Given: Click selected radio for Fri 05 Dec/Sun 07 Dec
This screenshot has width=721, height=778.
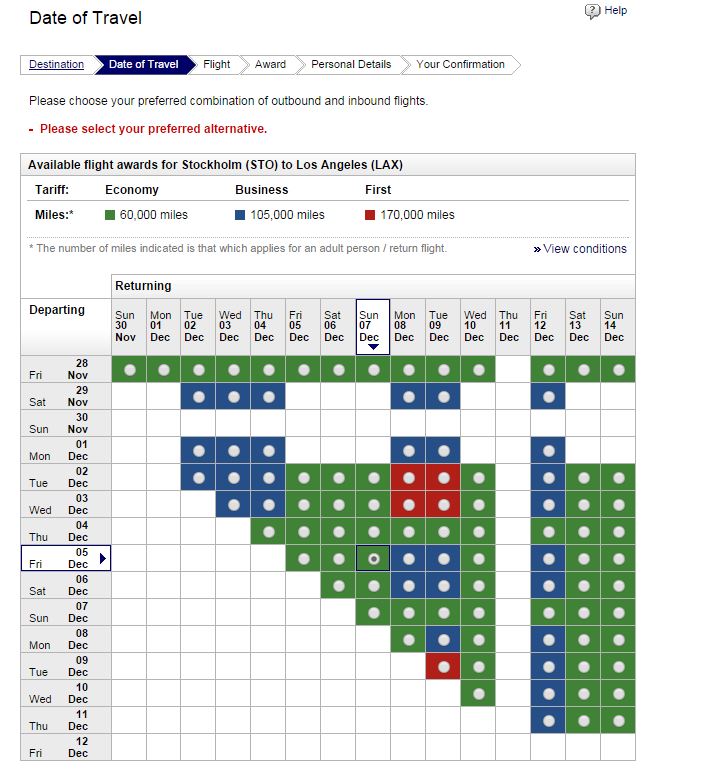Looking at the screenshot, I should pos(374,559).
